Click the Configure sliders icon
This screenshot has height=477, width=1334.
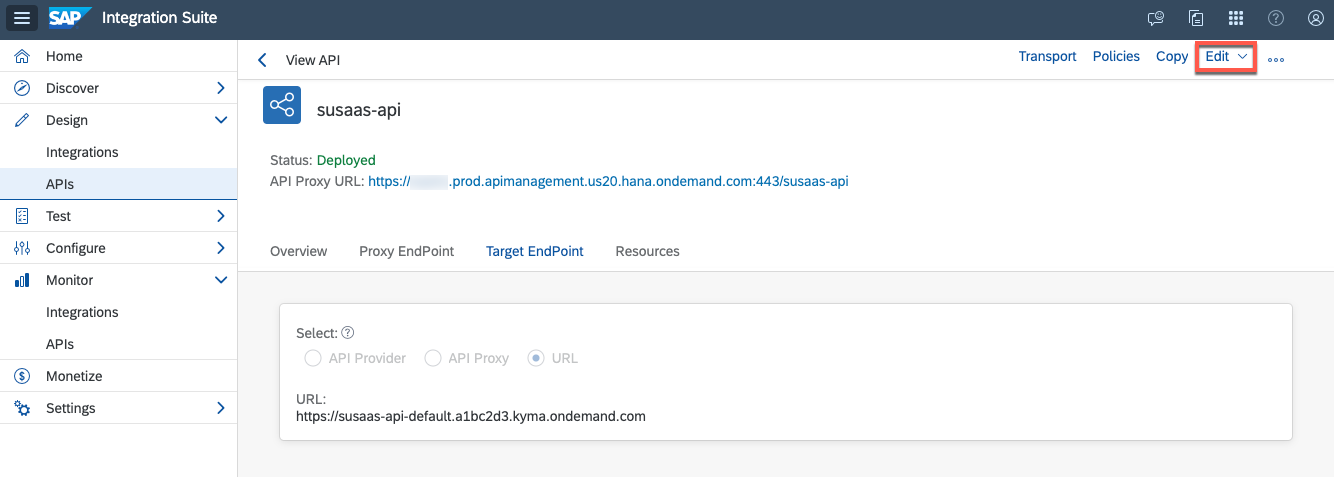(22, 248)
